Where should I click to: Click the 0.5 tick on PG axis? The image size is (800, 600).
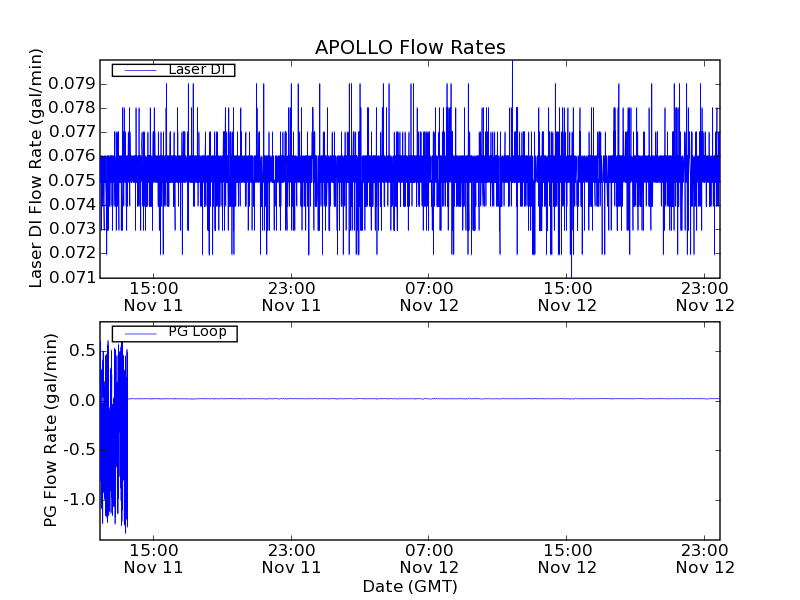pos(82,350)
